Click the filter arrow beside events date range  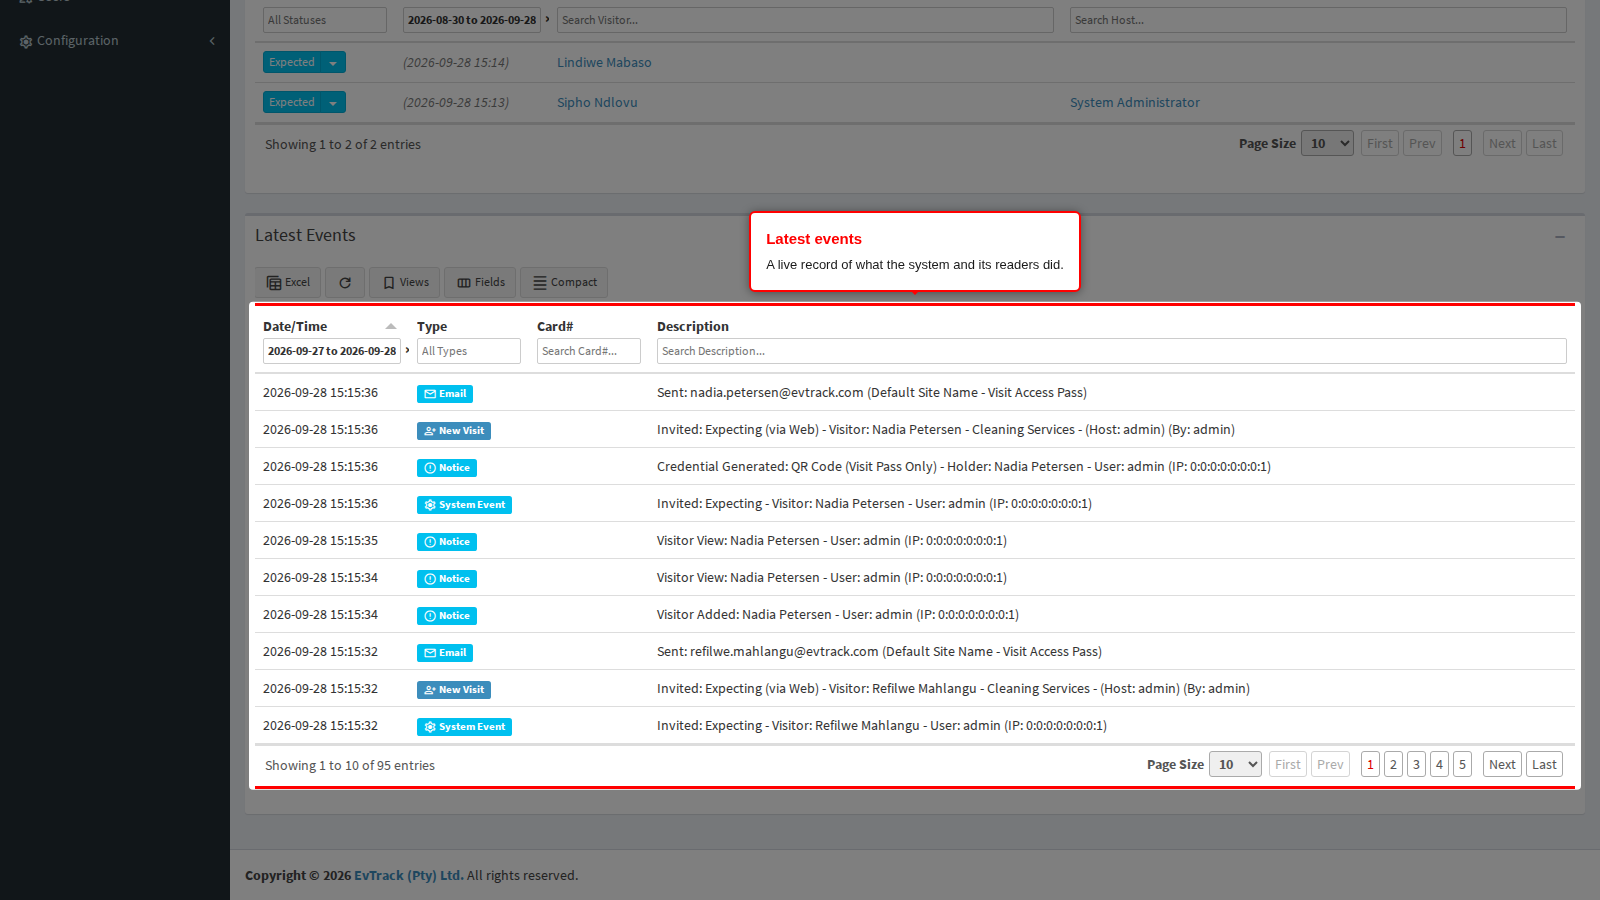pos(408,350)
